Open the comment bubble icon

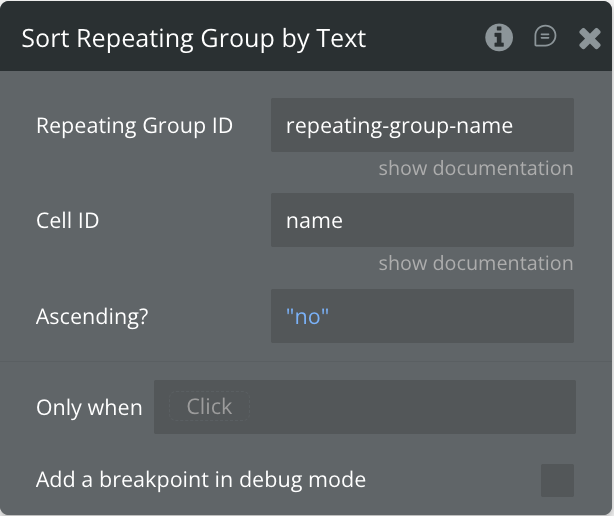pyautogui.click(x=545, y=38)
